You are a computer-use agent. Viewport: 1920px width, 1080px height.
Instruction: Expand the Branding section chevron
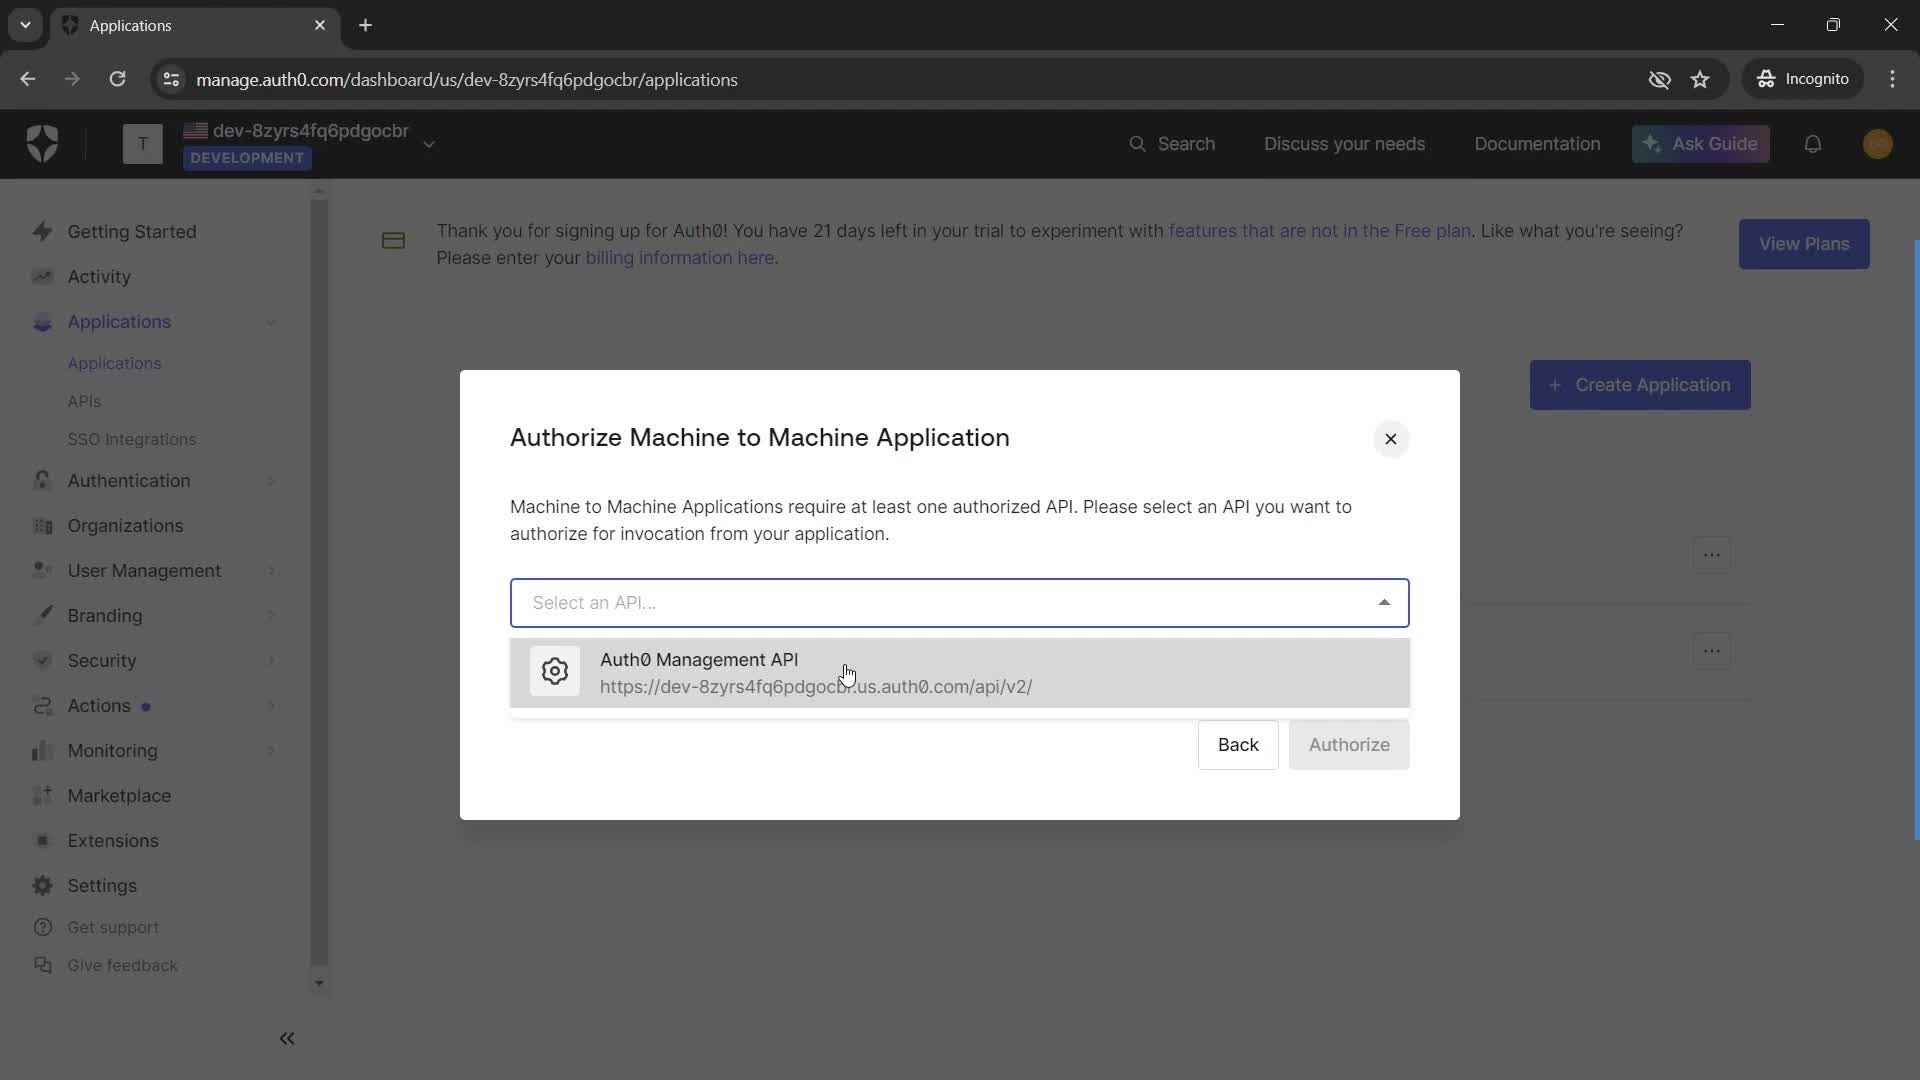(271, 616)
